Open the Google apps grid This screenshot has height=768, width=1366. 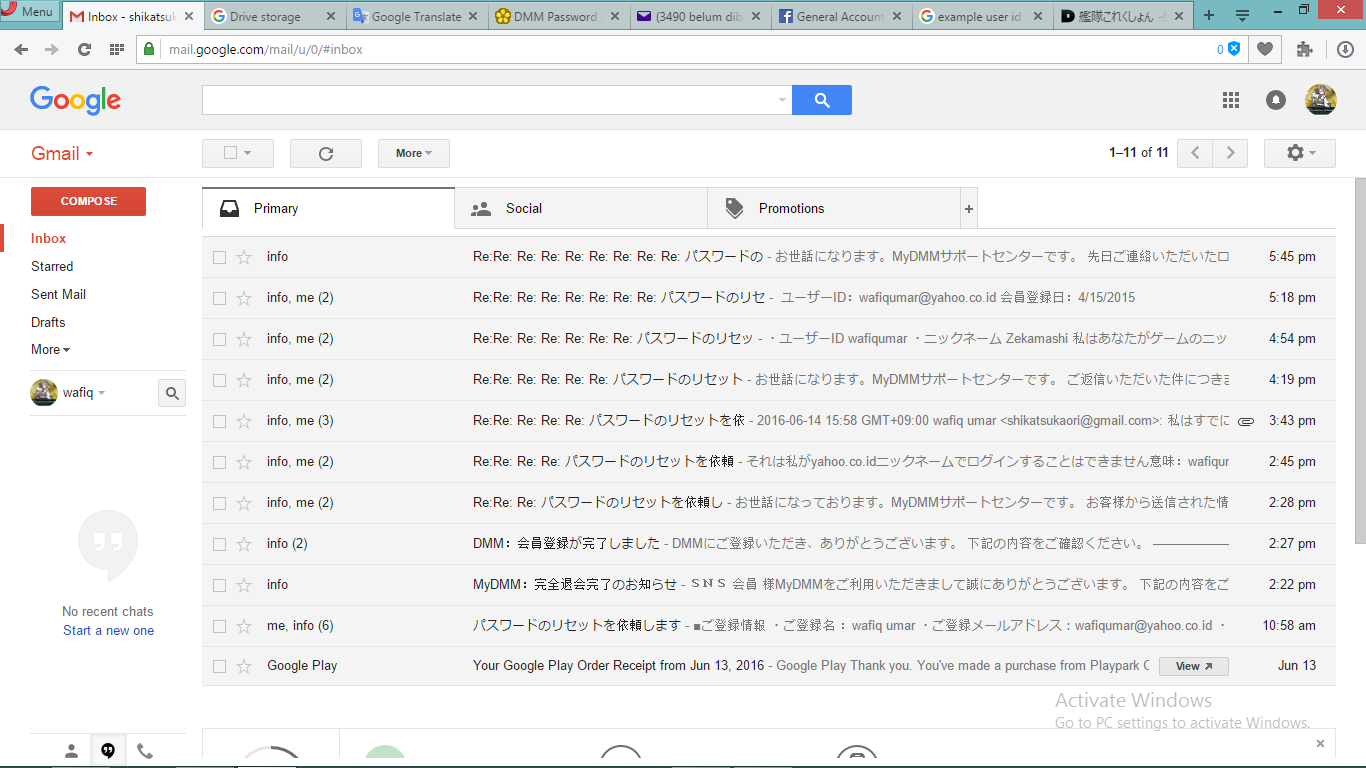click(1231, 100)
